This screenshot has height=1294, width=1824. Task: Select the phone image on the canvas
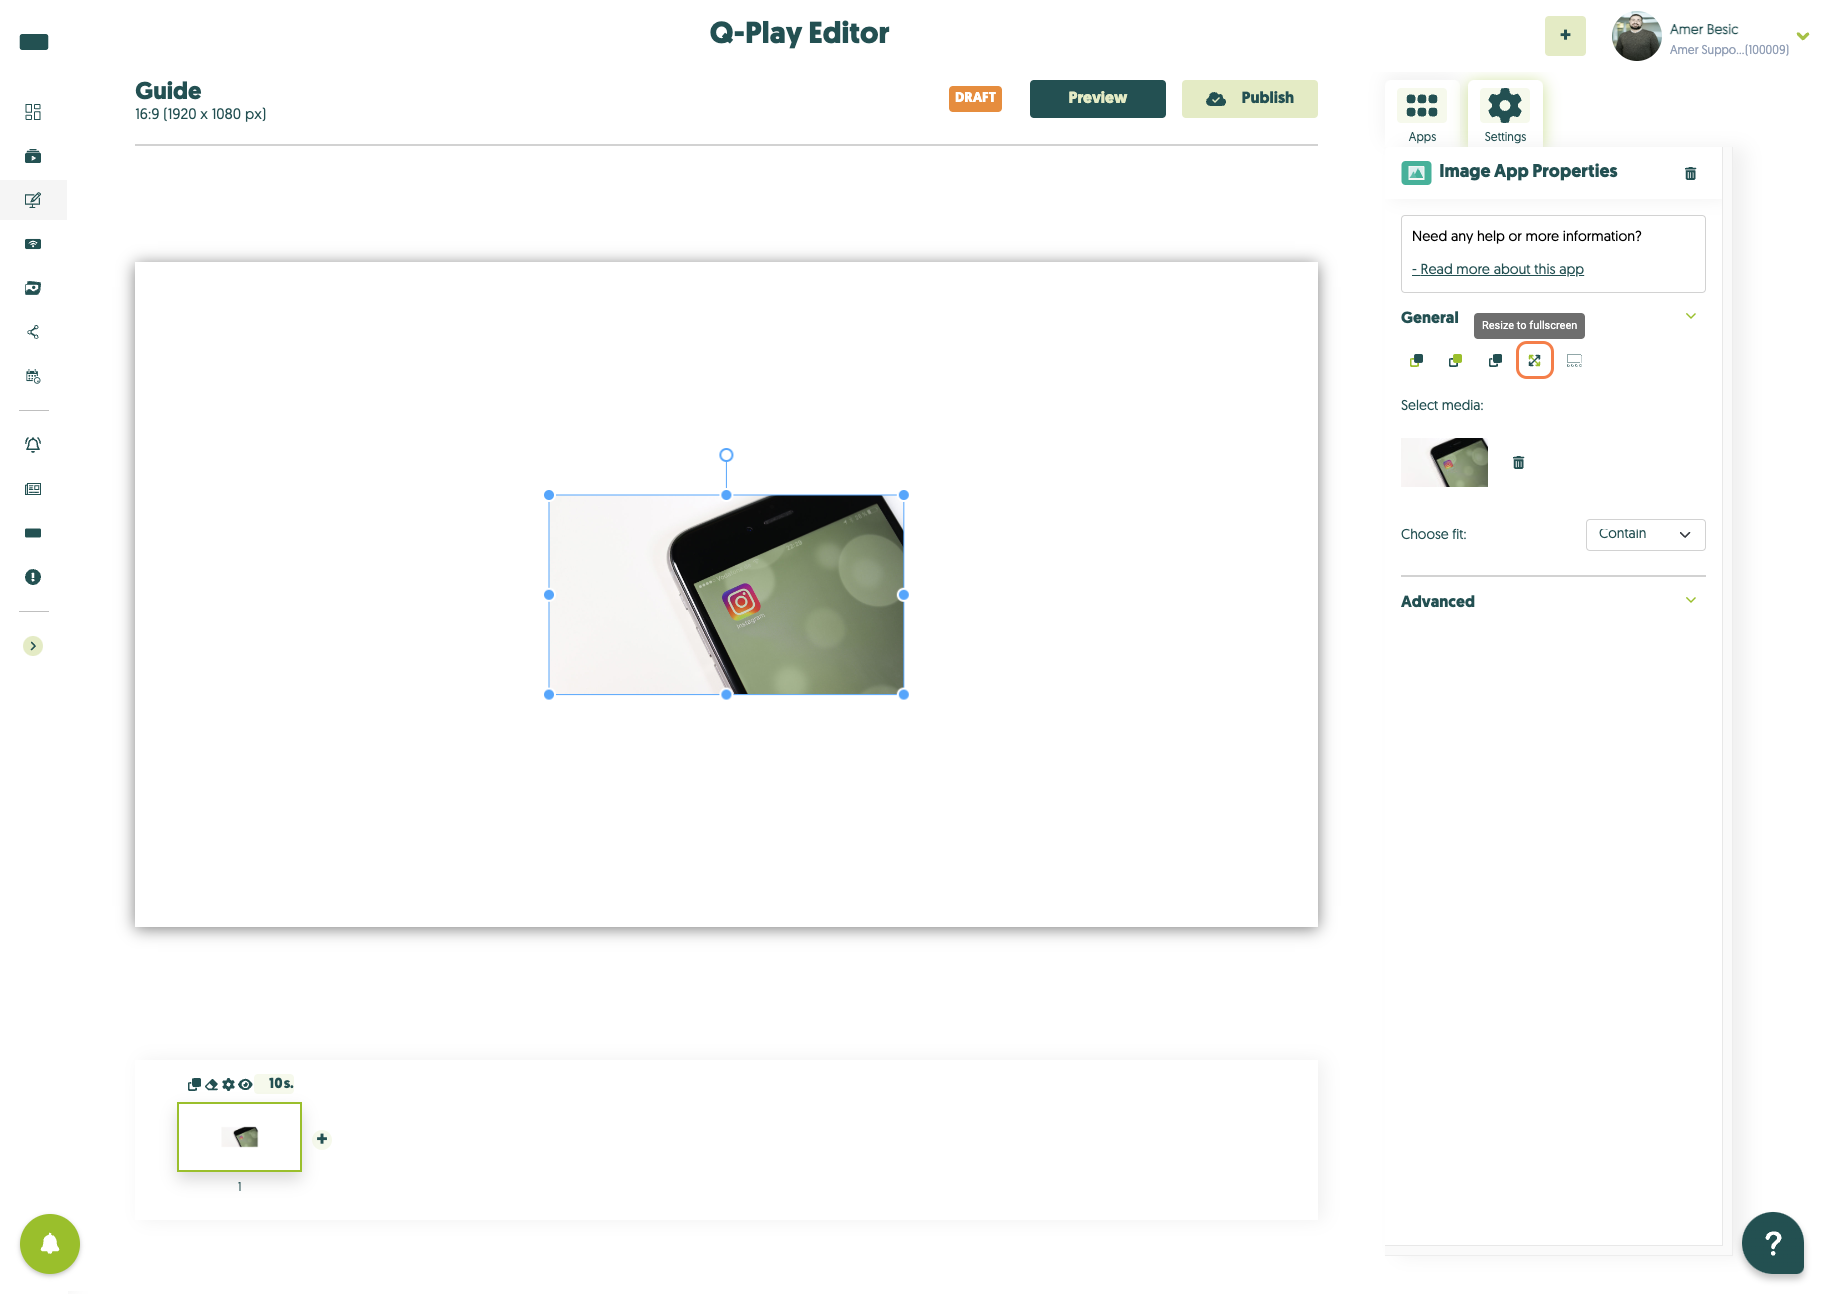coord(726,594)
